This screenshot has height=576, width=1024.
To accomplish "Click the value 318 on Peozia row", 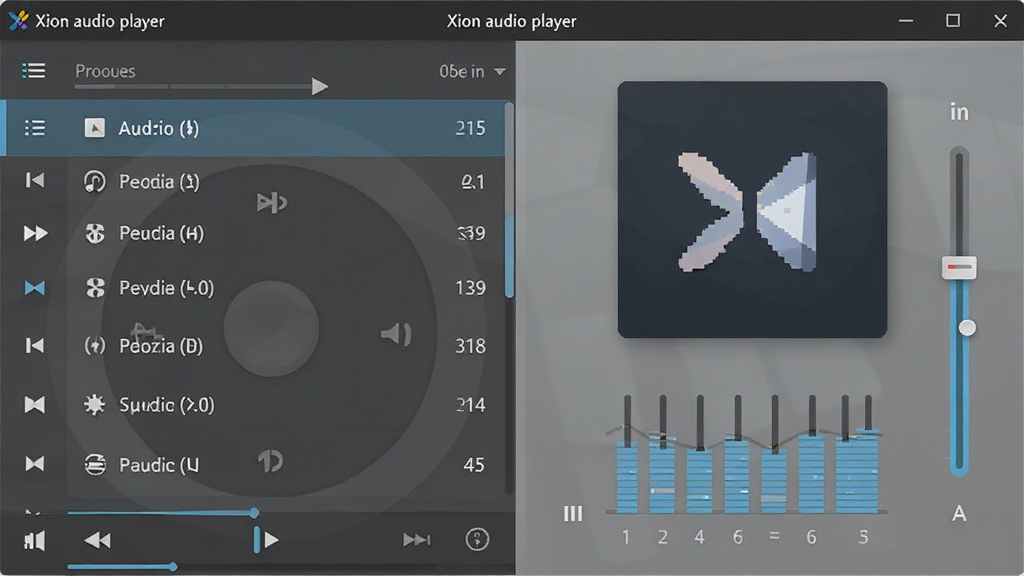I will coord(470,345).
